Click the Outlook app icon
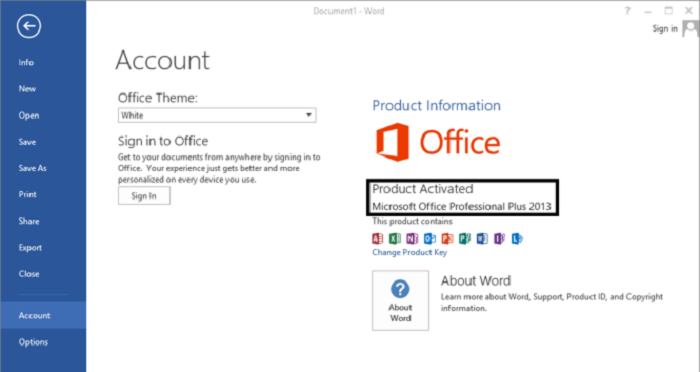Viewport: 700px width, 372px height. (429, 239)
